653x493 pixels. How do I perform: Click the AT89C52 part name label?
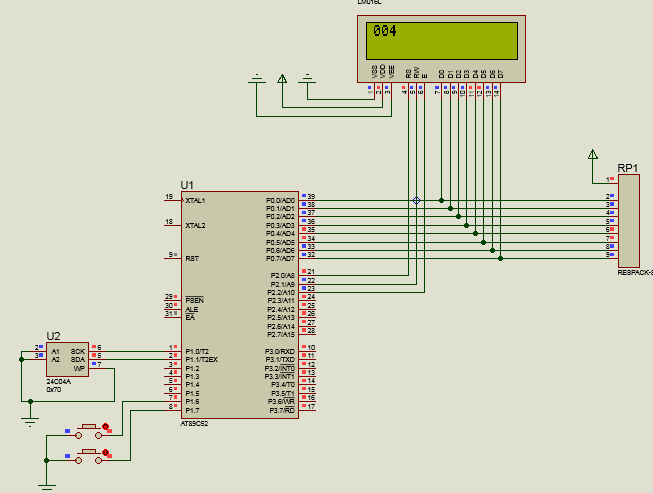195,423
